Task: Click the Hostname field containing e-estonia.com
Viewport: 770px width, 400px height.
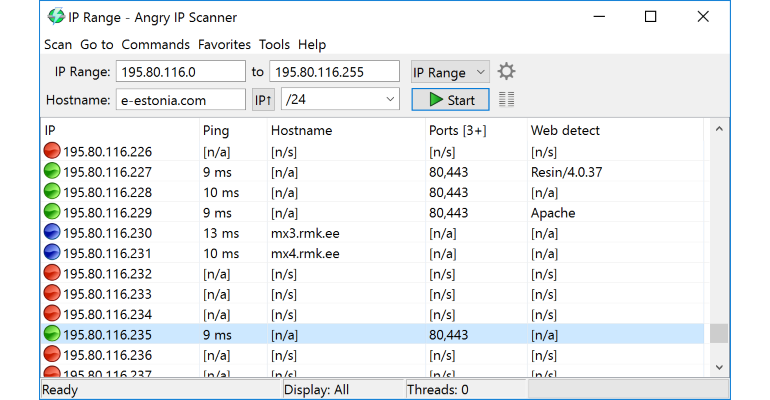Action: [181, 100]
